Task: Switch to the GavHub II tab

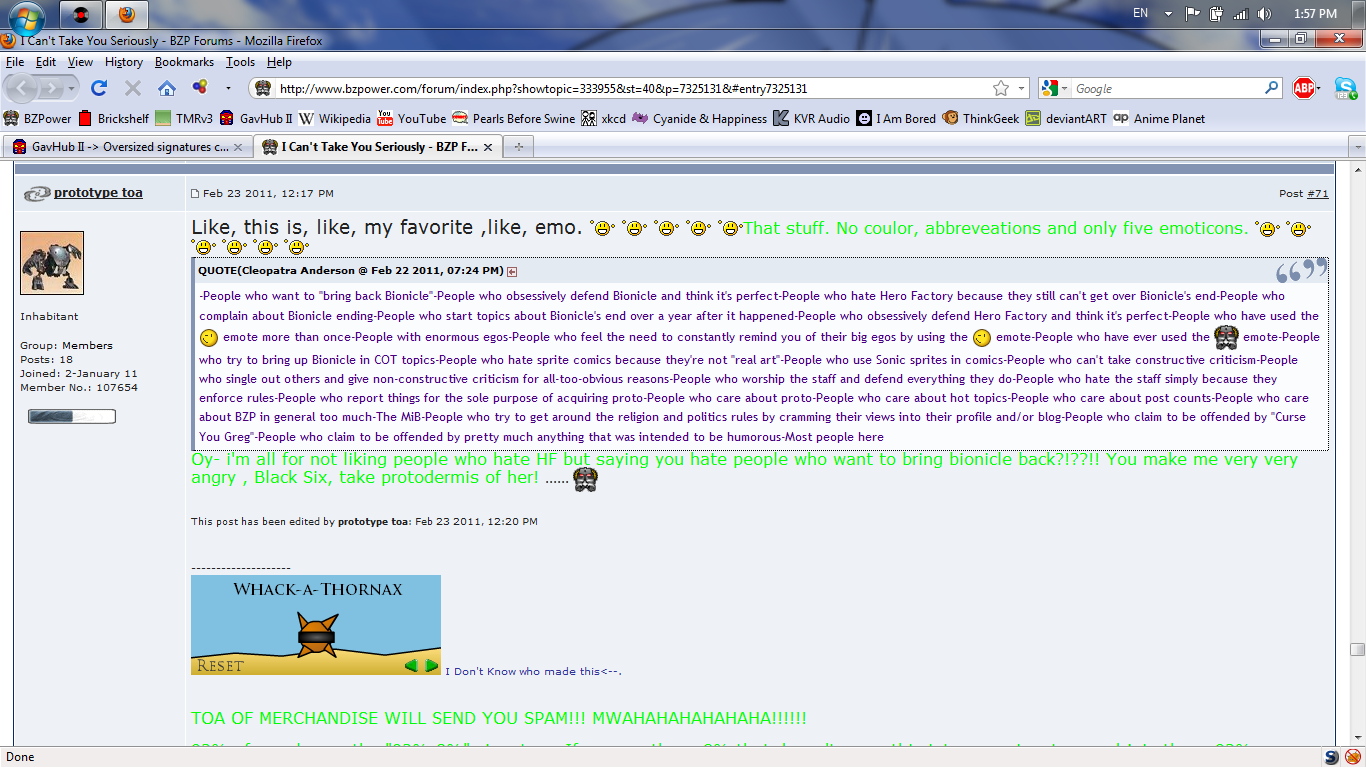Action: (118, 146)
